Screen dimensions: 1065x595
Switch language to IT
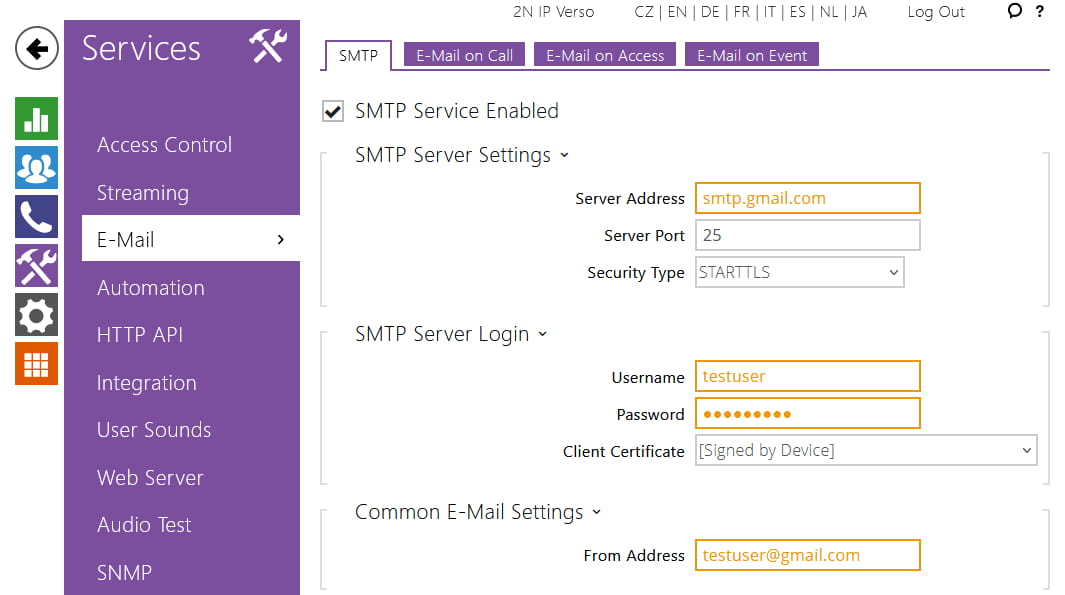coord(770,12)
